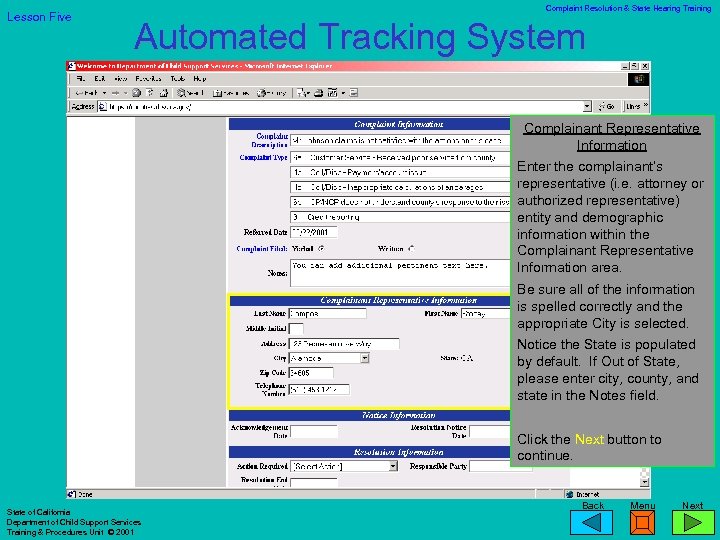Click the First Name input field
The height and width of the screenshot is (540, 720).
click(485, 314)
